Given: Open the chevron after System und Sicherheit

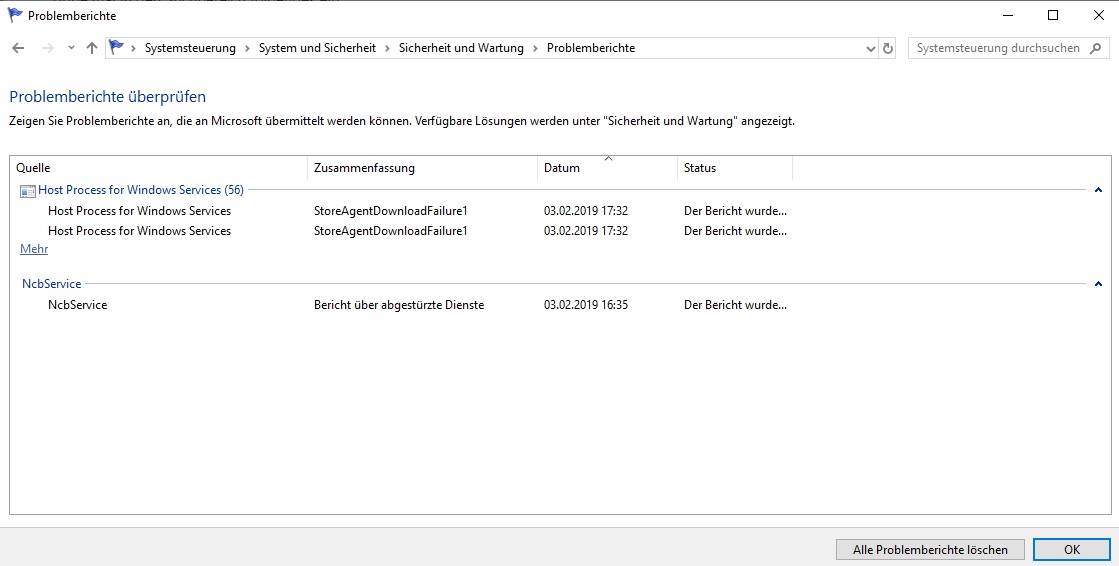Looking at the screenshot, I should click(x=388, y=48).
